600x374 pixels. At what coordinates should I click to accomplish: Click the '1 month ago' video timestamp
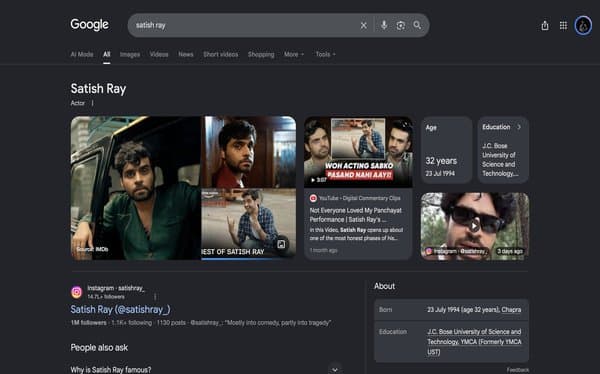click(324, 250)
